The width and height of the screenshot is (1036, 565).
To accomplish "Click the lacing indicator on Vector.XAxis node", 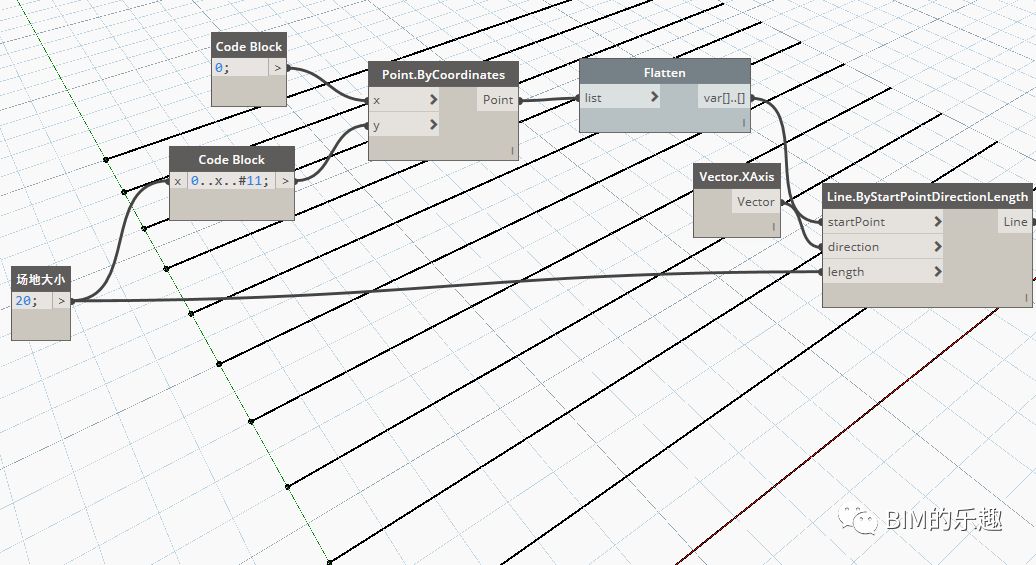I will (x=774, y=227).
